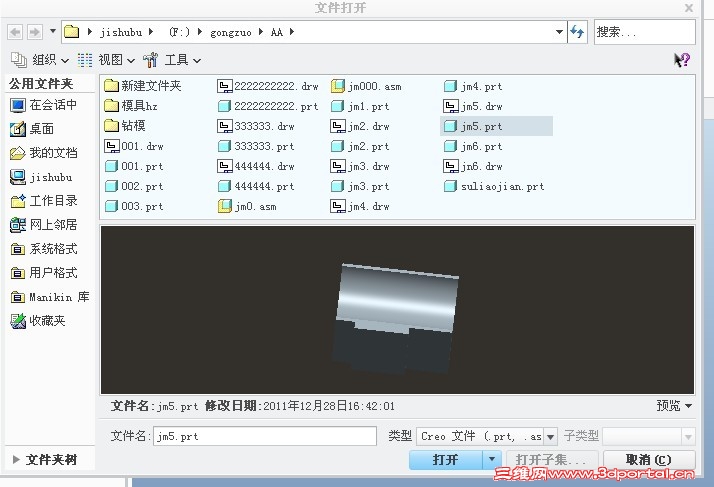Open the 类型 Creo file type dropdown

(551, 436)
